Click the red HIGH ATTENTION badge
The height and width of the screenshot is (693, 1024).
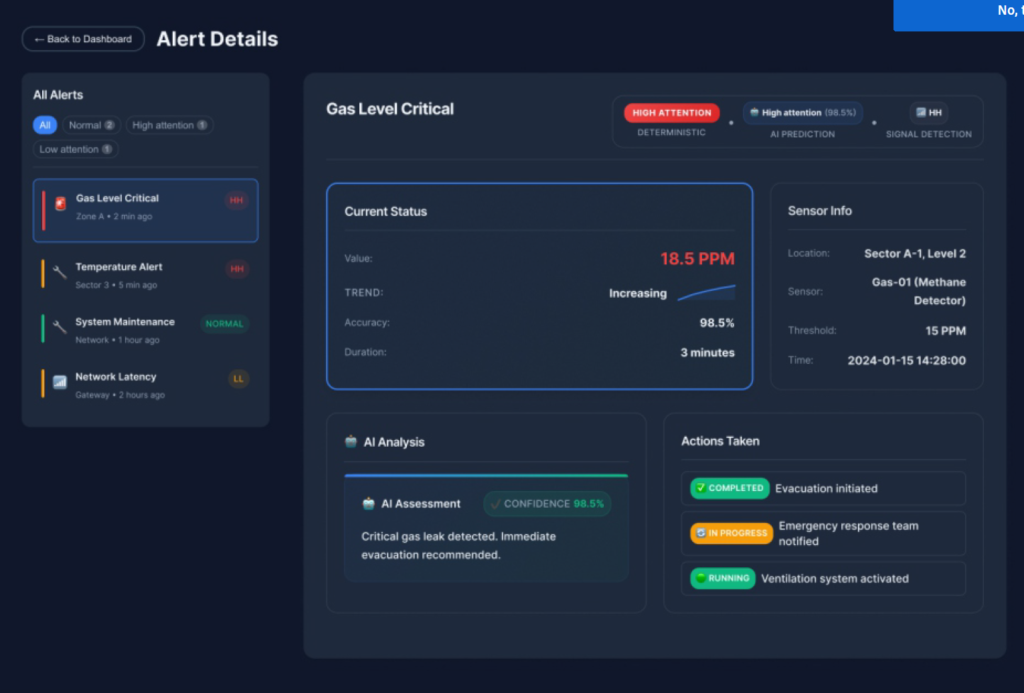click(x=671, y=112)
